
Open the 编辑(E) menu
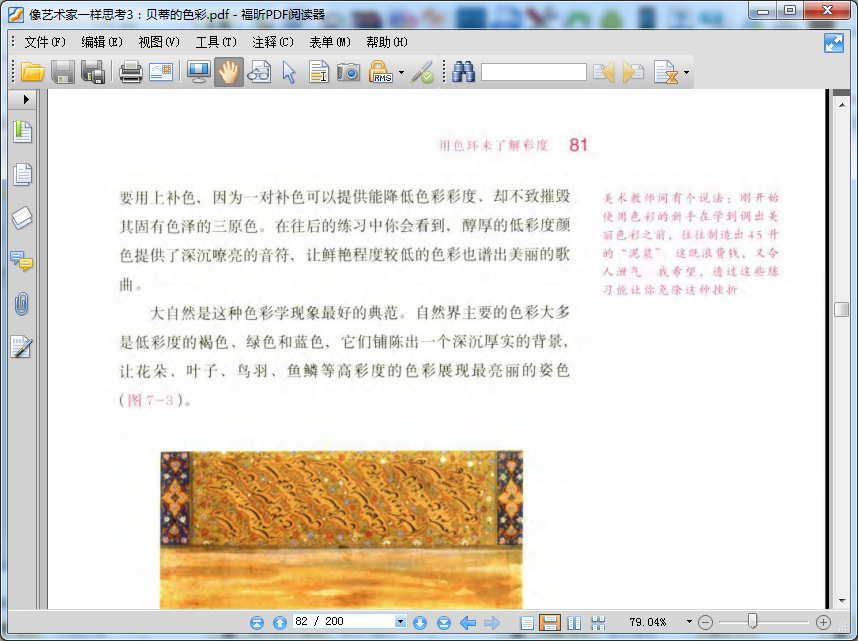pyautogui.click(x=102, y=42)
